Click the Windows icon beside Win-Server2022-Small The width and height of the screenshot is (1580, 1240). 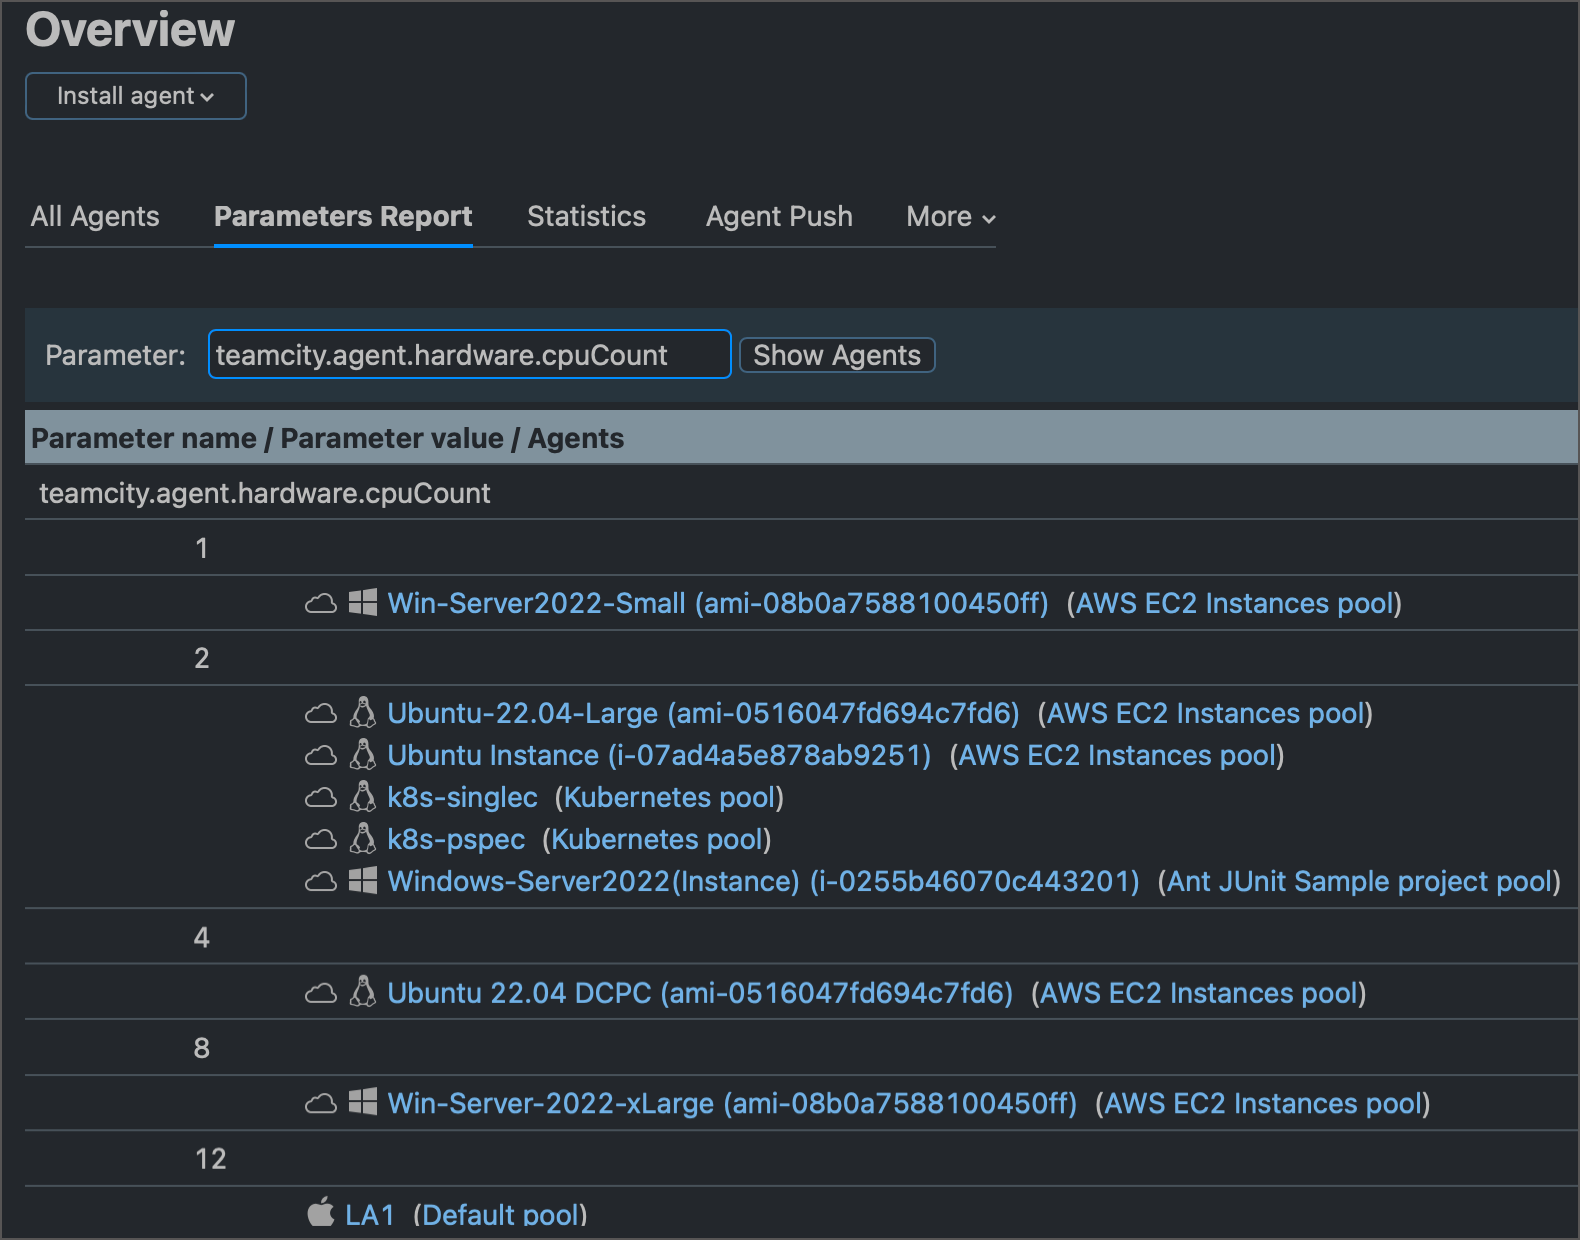[362, 603]
